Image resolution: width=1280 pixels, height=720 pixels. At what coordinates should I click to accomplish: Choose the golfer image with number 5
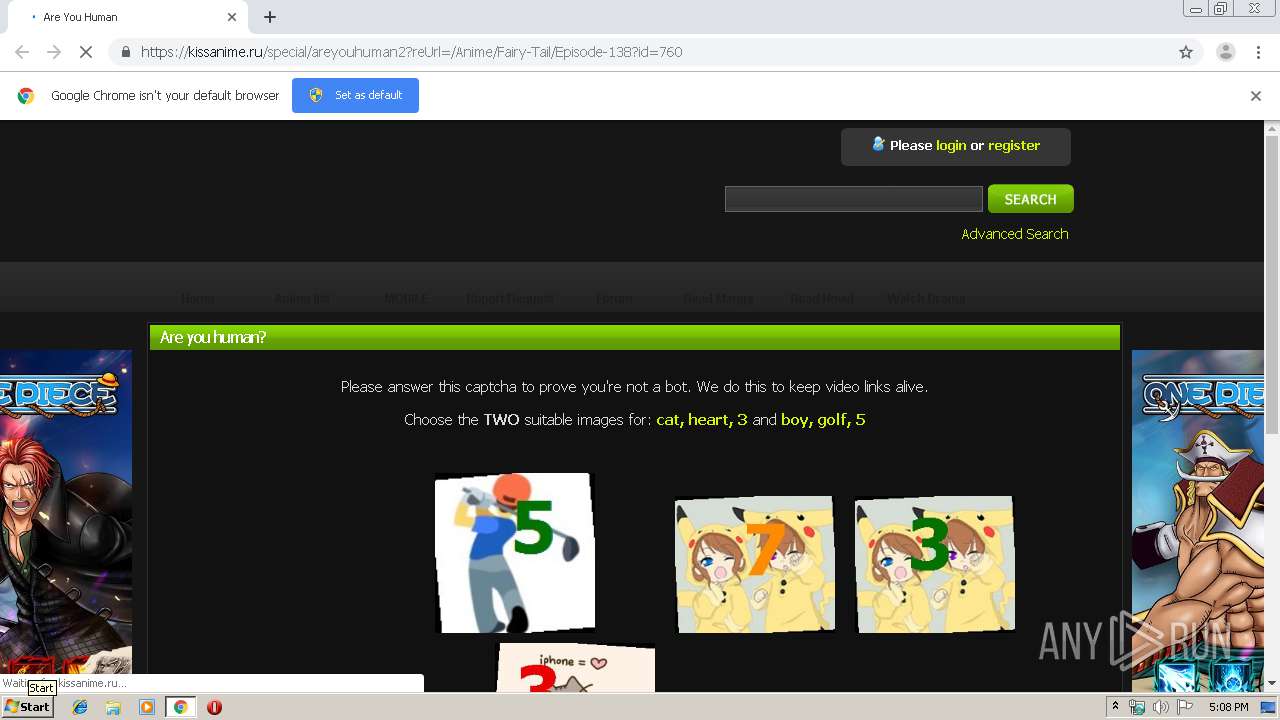click(x=515, y=553)
